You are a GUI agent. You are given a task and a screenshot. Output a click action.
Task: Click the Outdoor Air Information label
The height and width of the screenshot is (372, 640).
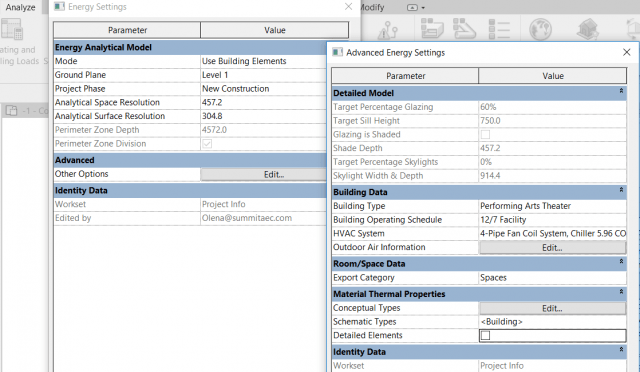click(379, 247)
